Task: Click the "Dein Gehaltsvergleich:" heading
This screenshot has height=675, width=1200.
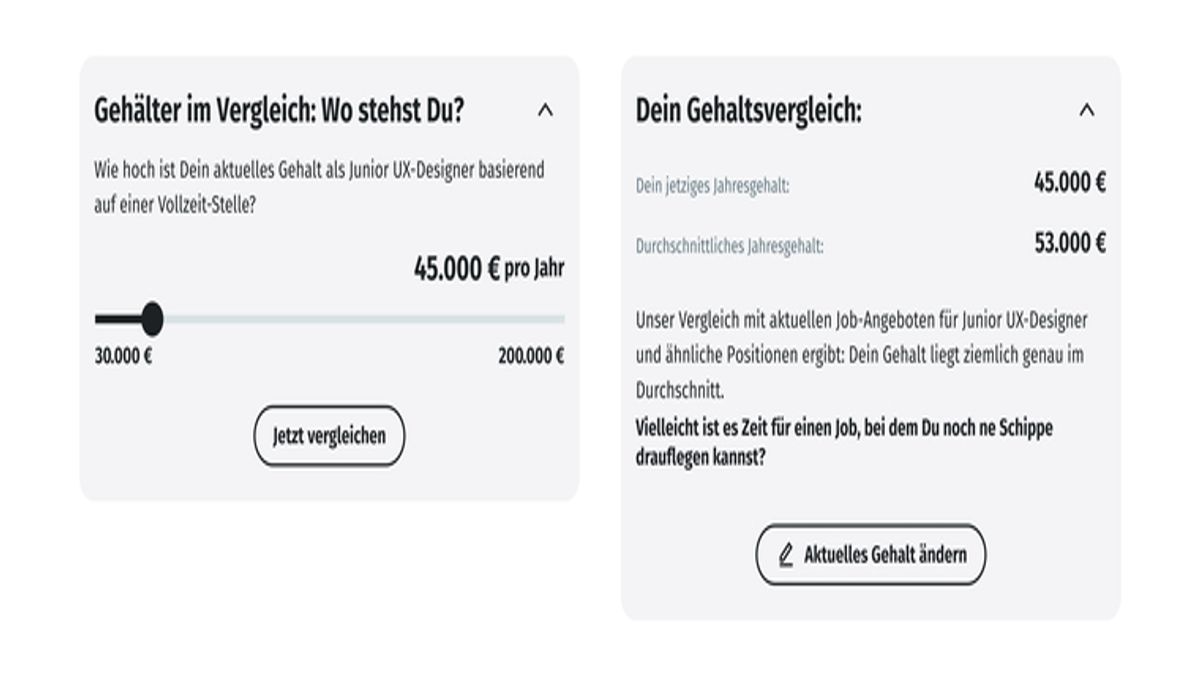Action: 748,111
